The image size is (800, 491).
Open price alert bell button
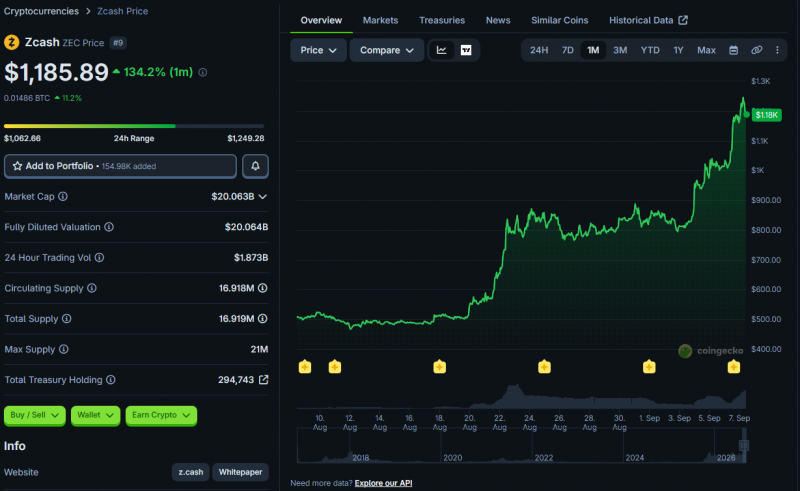[x=255, y=166]
